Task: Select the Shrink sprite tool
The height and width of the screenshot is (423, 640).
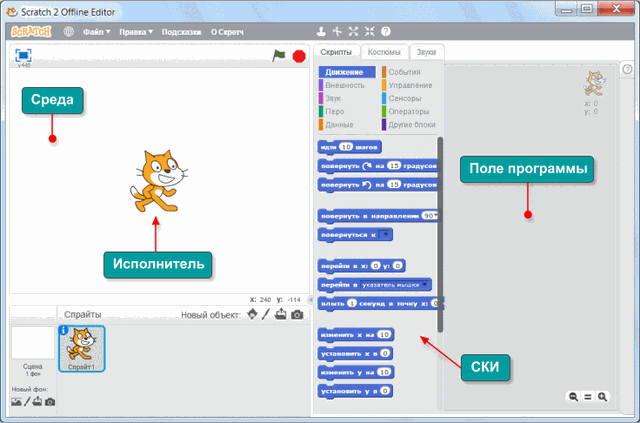Action: [x=369, y=31]
